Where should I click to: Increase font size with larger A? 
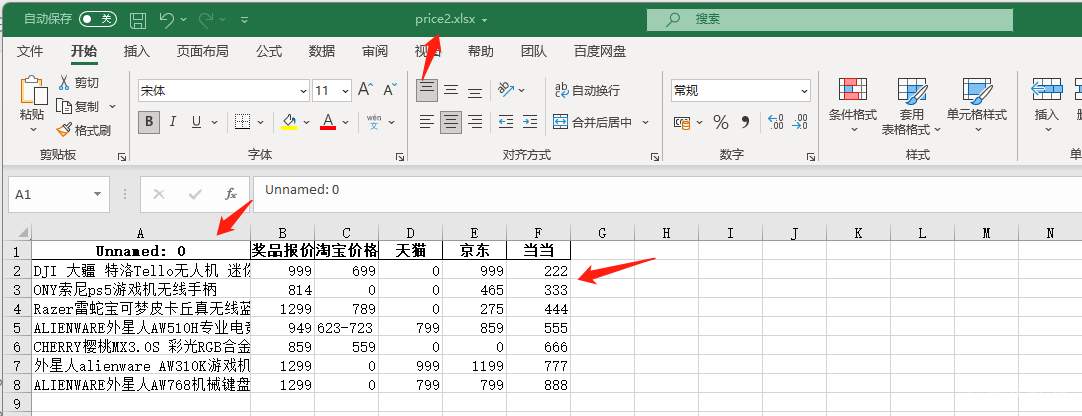coord(366,90)
